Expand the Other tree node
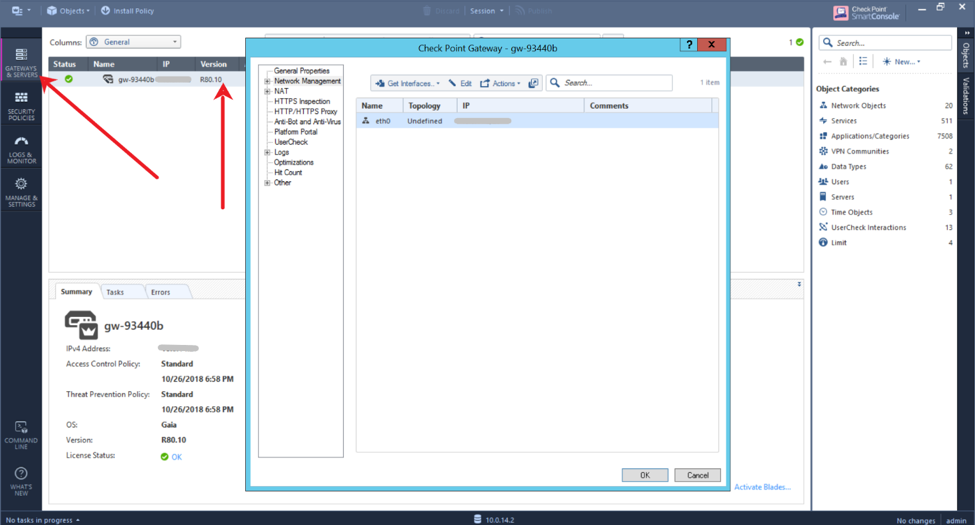The image size is (975, 525). click(x=267, y=183)
